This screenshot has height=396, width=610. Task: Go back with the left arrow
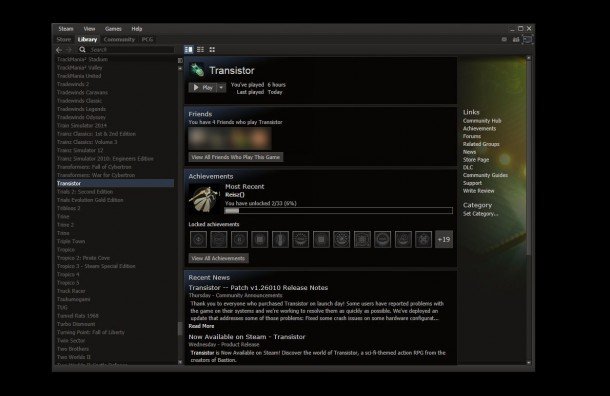tap(59, 50)
